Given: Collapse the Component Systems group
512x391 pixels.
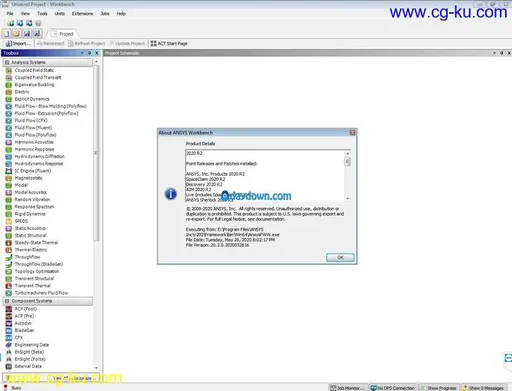Looking at the screenshot, I should click(x=7, y=301).
